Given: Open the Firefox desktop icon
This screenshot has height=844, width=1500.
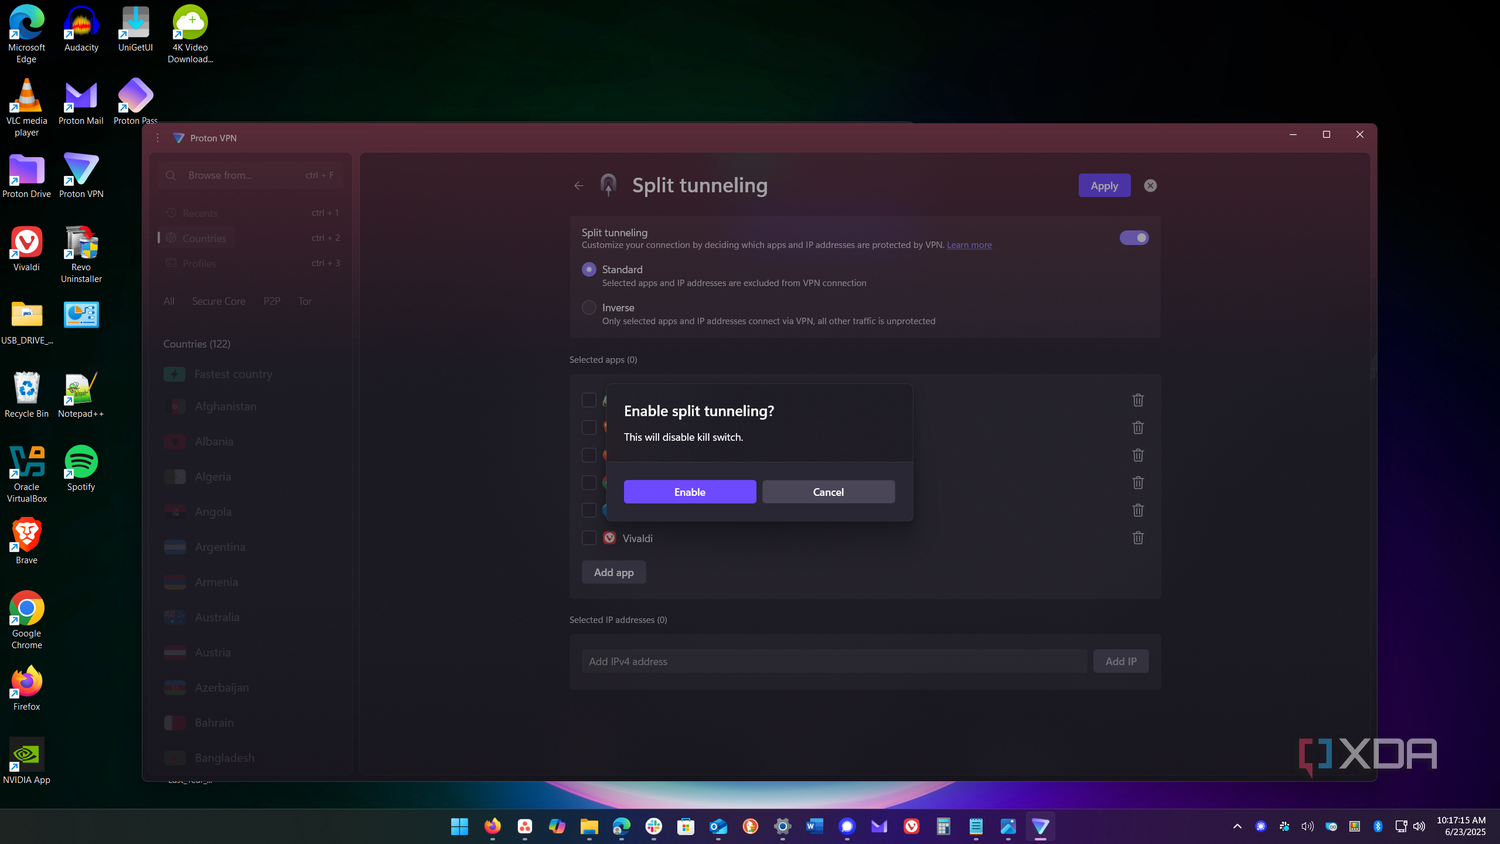Looking at the screenshot, I should (x=27, y=688).
